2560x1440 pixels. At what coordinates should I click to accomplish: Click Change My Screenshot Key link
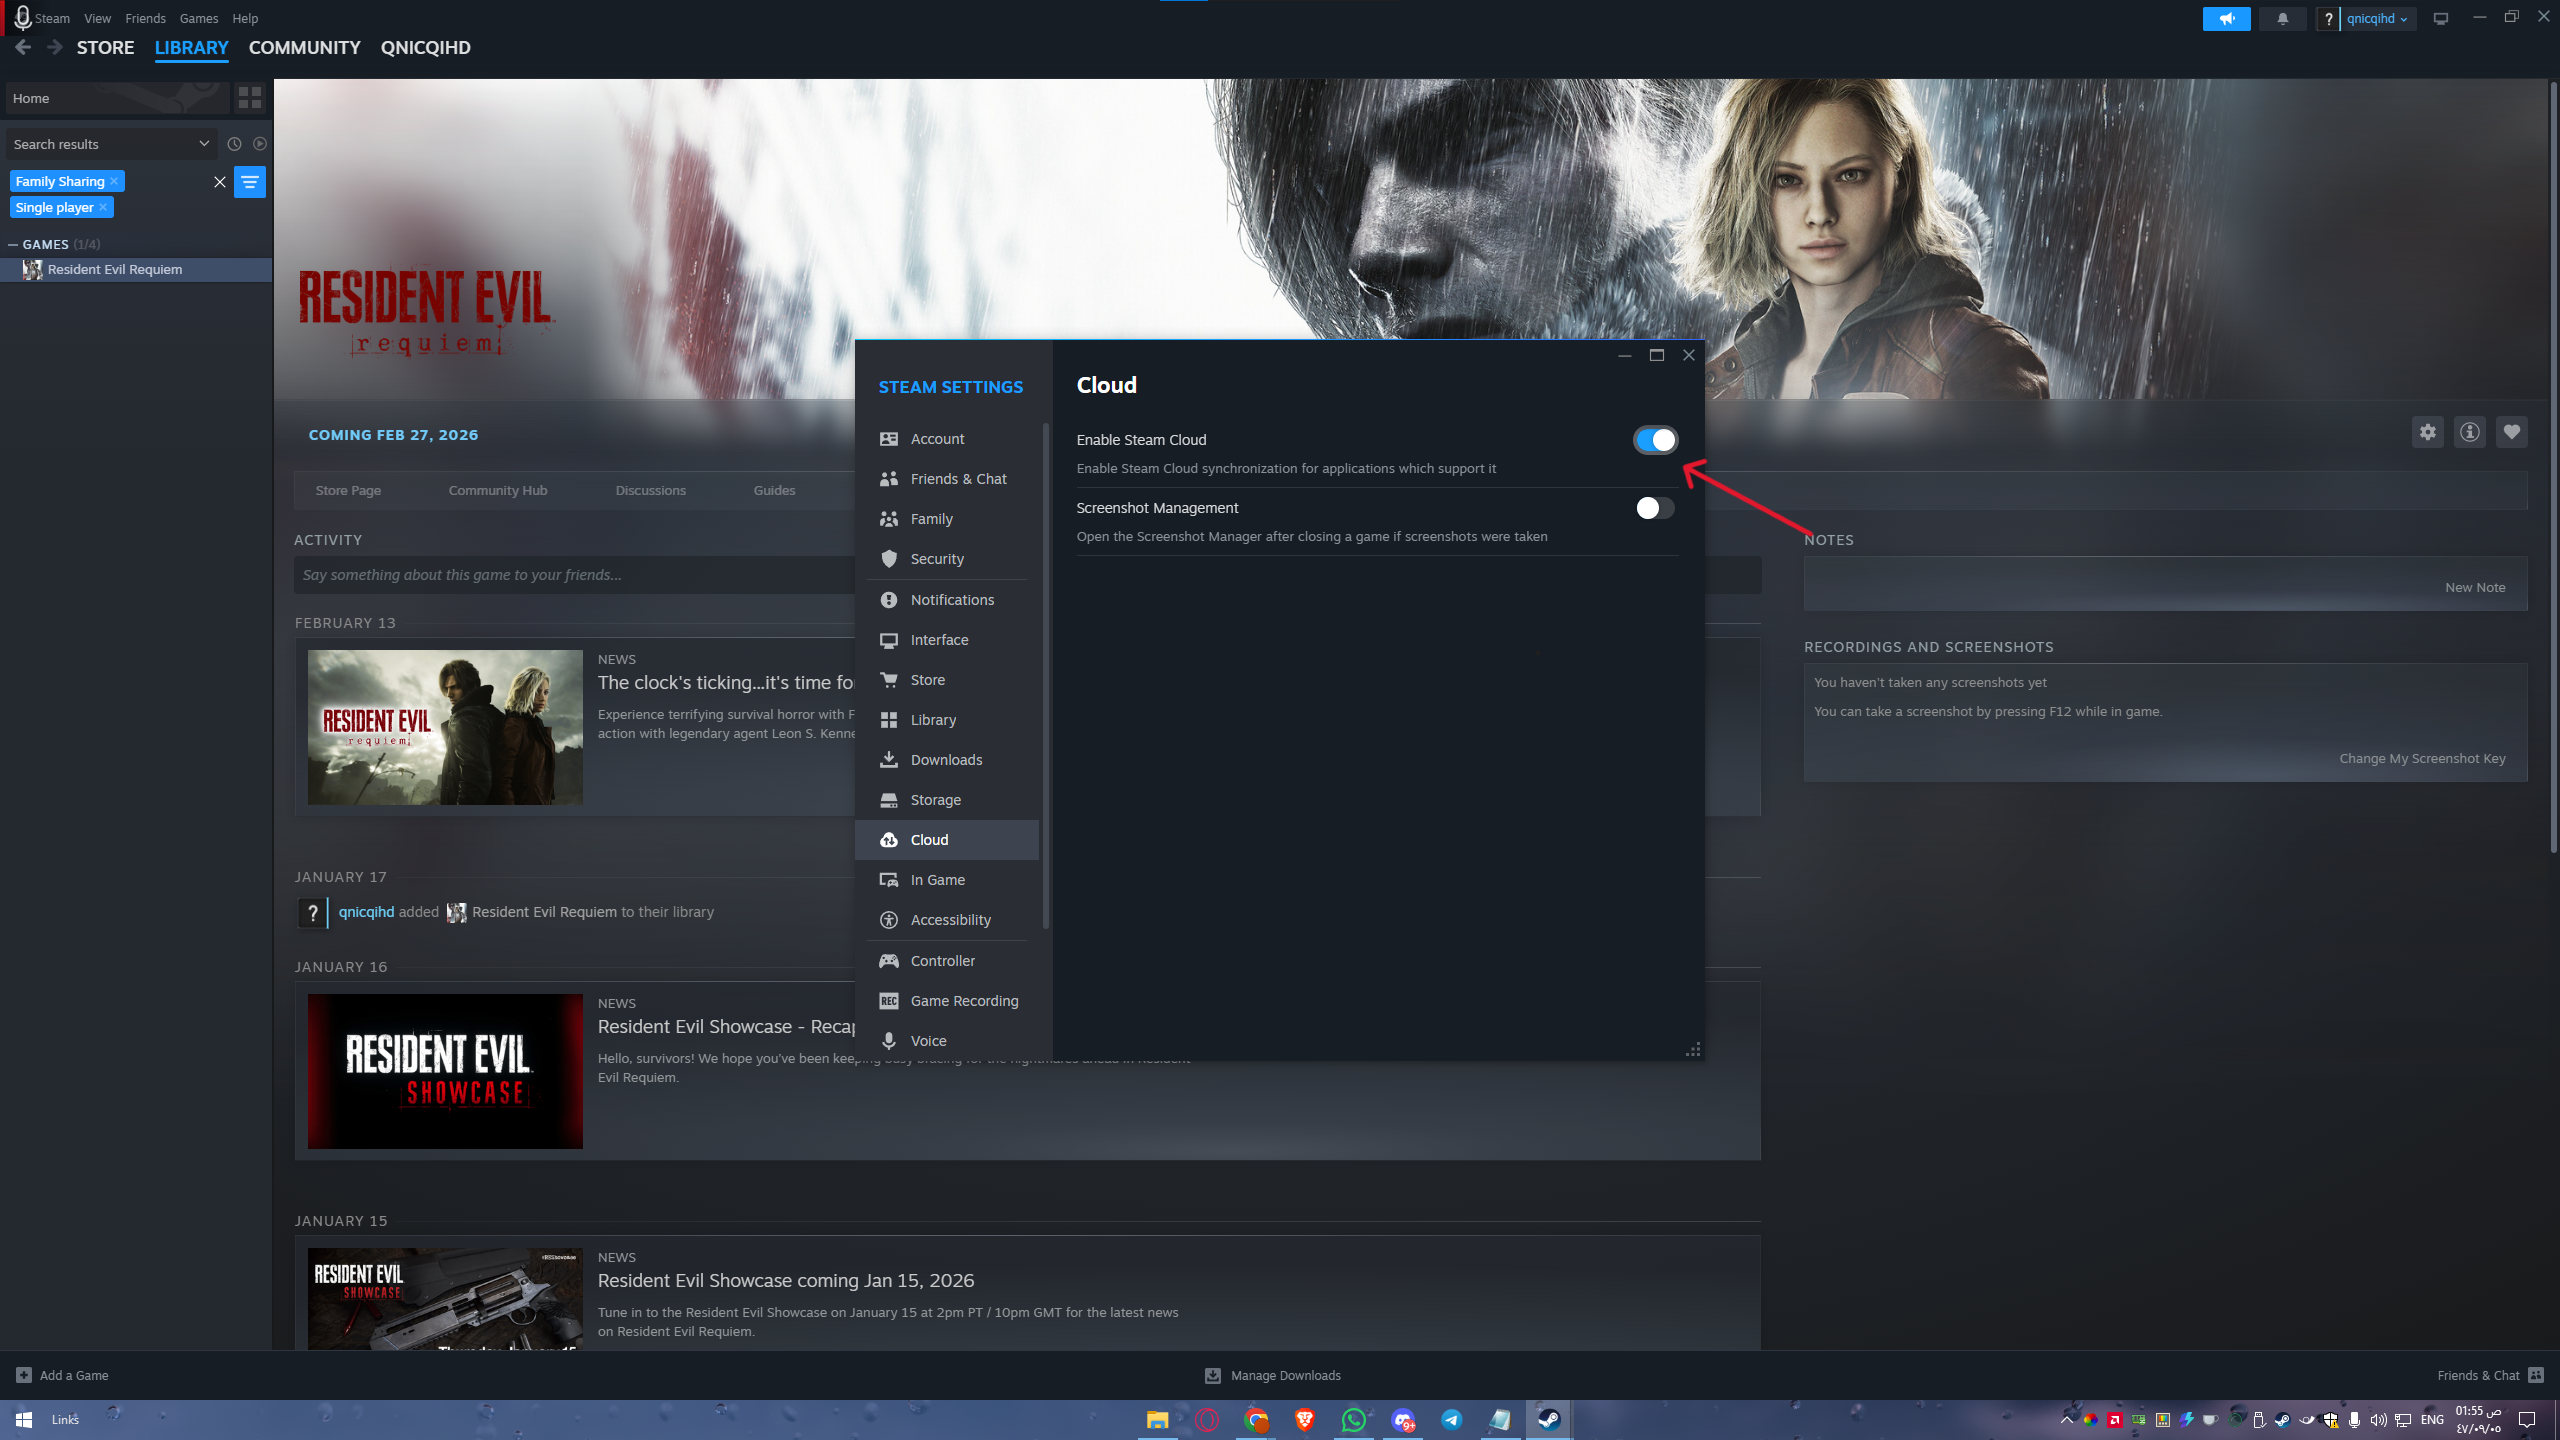point(2421,758)
